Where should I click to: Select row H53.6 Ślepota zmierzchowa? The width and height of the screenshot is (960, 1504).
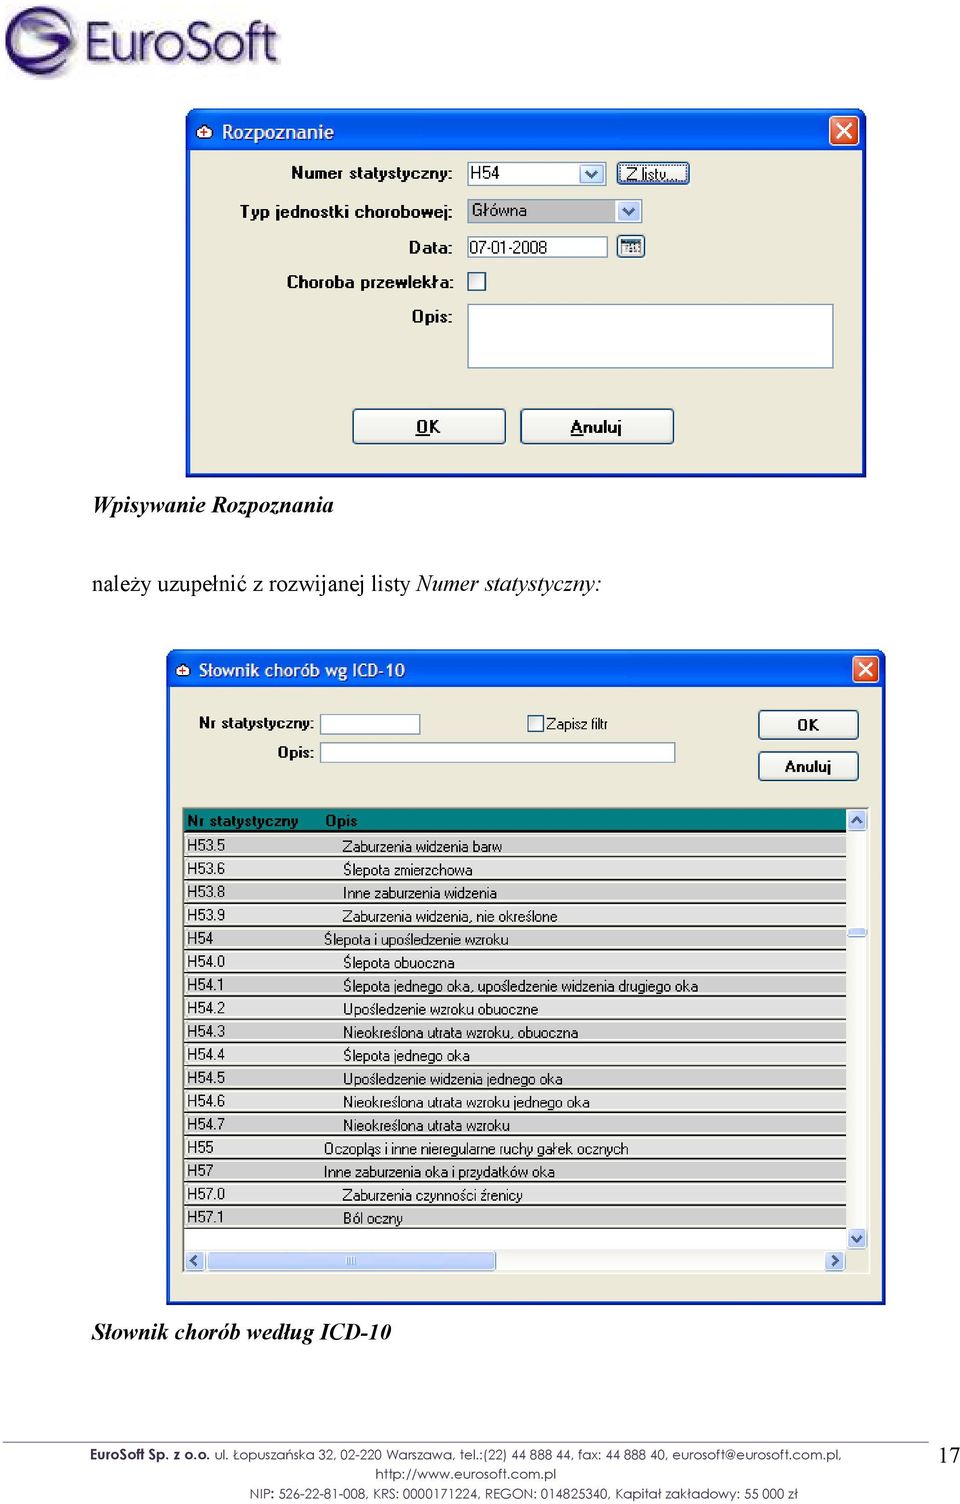(x=515, y=869)
